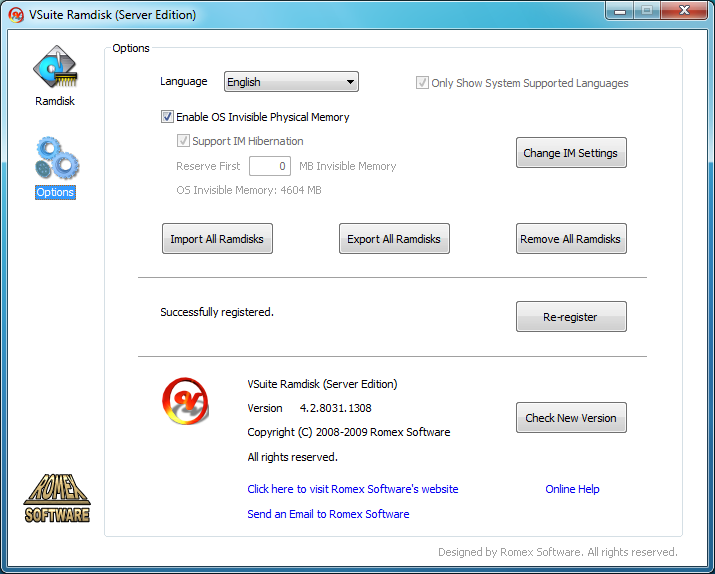Image resolution: width=715 pixels, height=574 pixels.
Task: Click Send an Email to Romex Software
Action: click(x=328, y=514)
